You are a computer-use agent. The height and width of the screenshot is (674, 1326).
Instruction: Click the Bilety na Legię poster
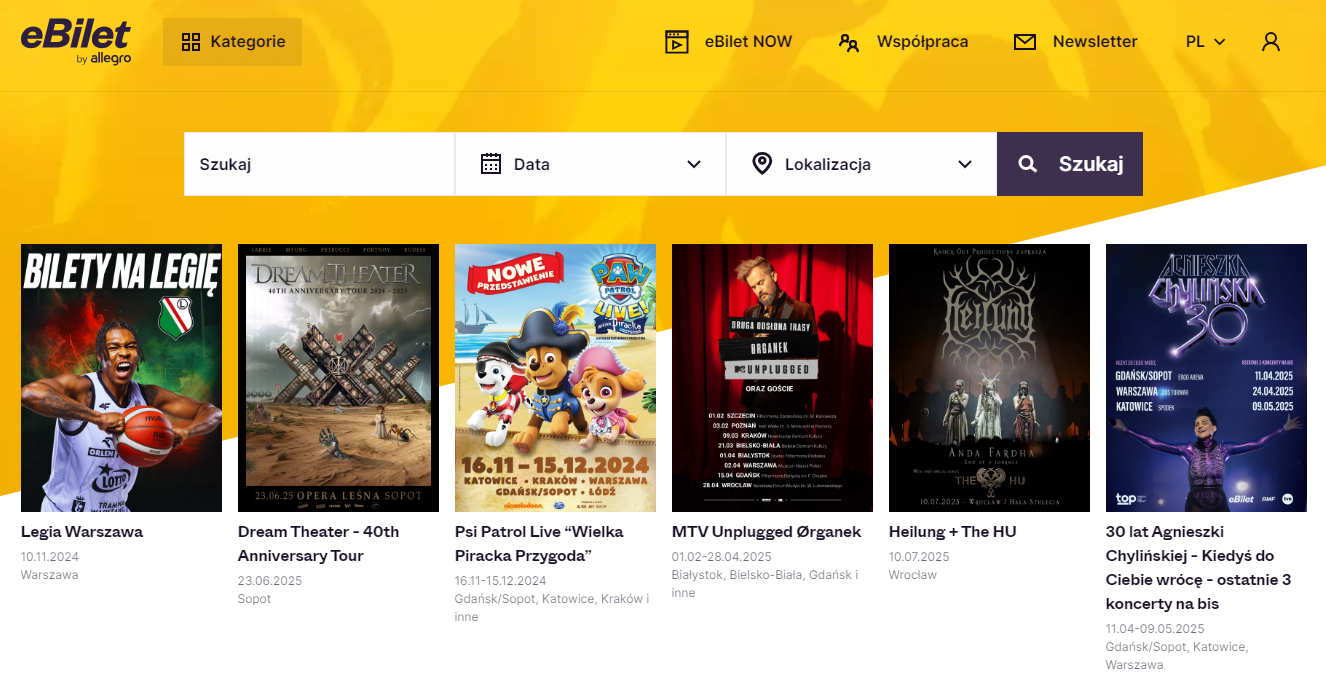[x=121, y=378]
